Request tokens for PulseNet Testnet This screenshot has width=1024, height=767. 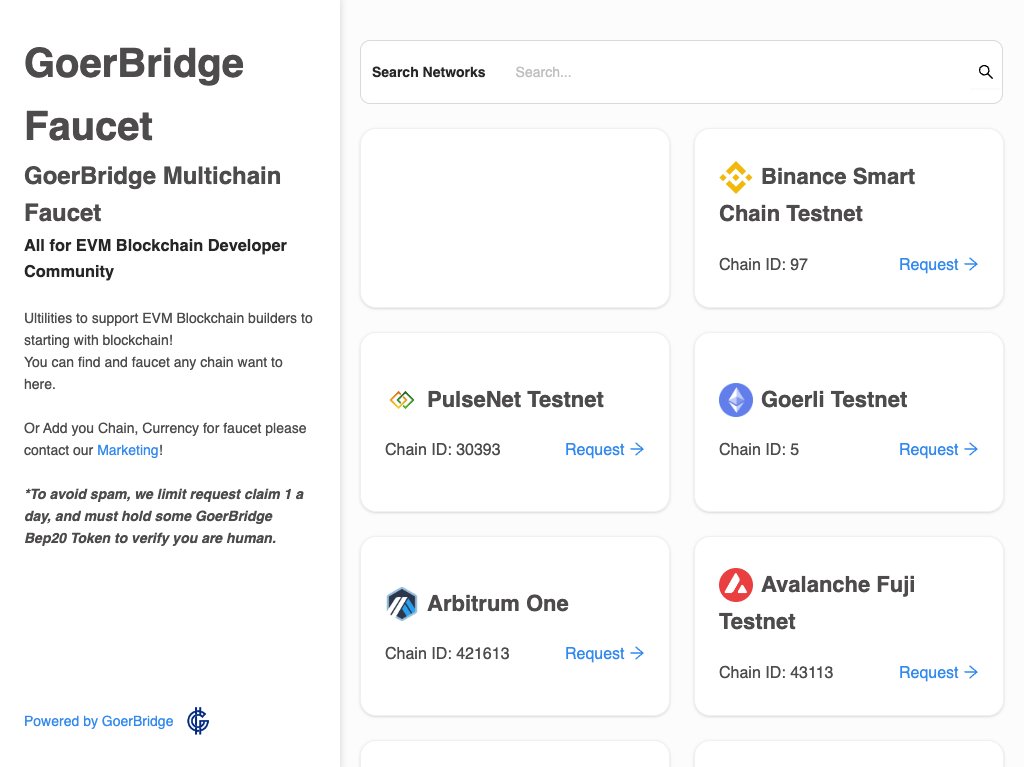[604, 449]
